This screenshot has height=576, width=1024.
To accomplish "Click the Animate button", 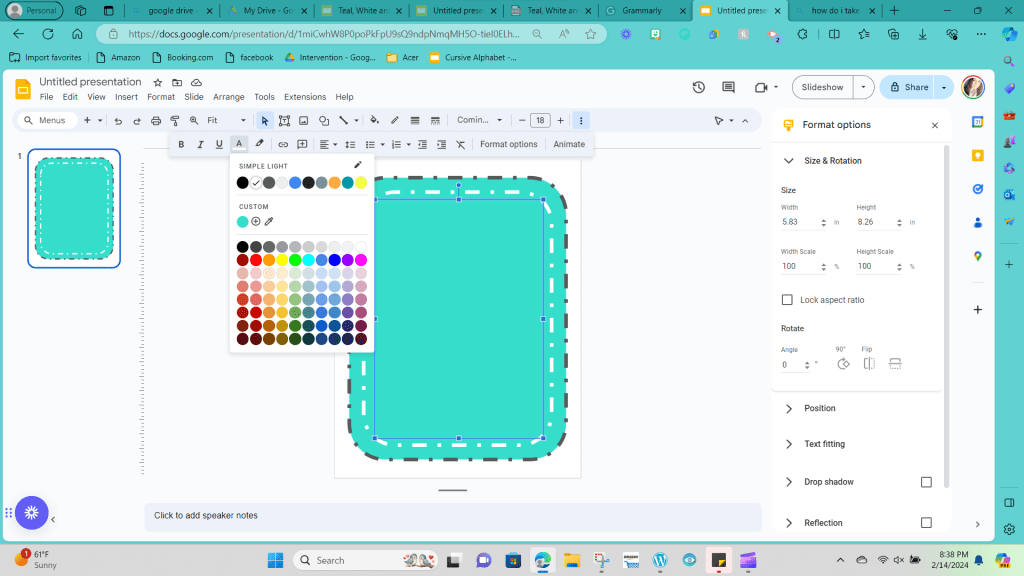I will [569, 144].
